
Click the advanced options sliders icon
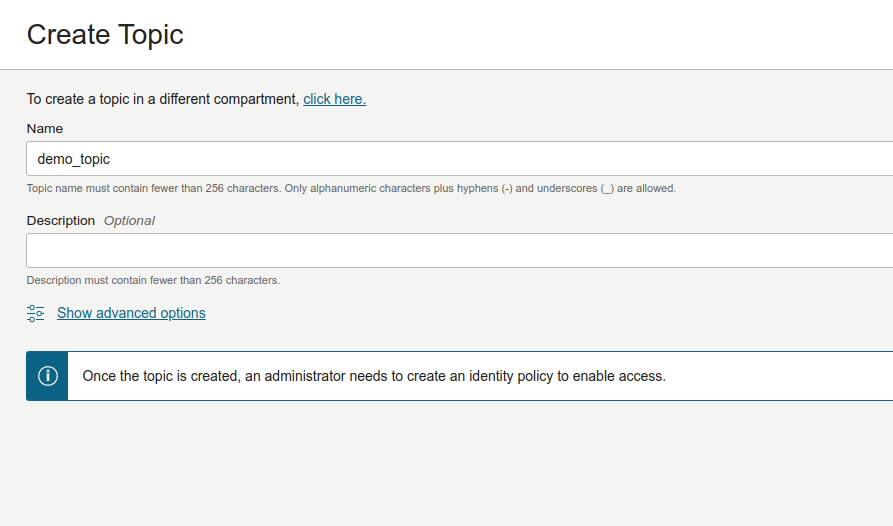tap(36, 313)
